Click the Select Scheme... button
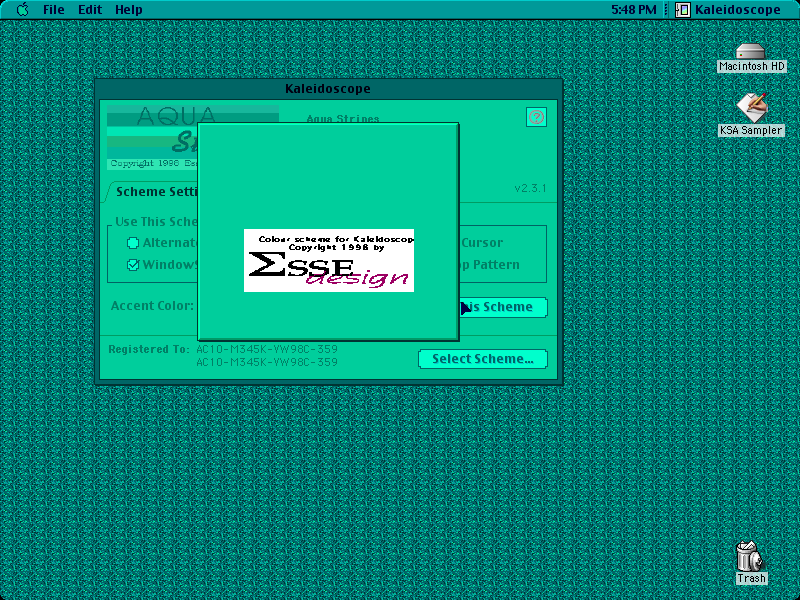 [x=483, y=359]
